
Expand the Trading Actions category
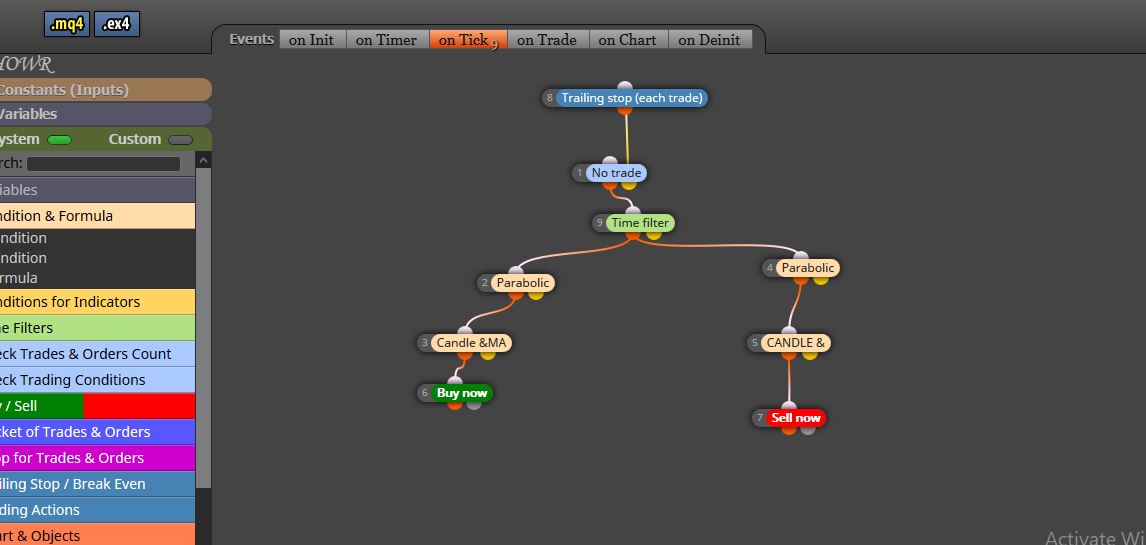97,510
